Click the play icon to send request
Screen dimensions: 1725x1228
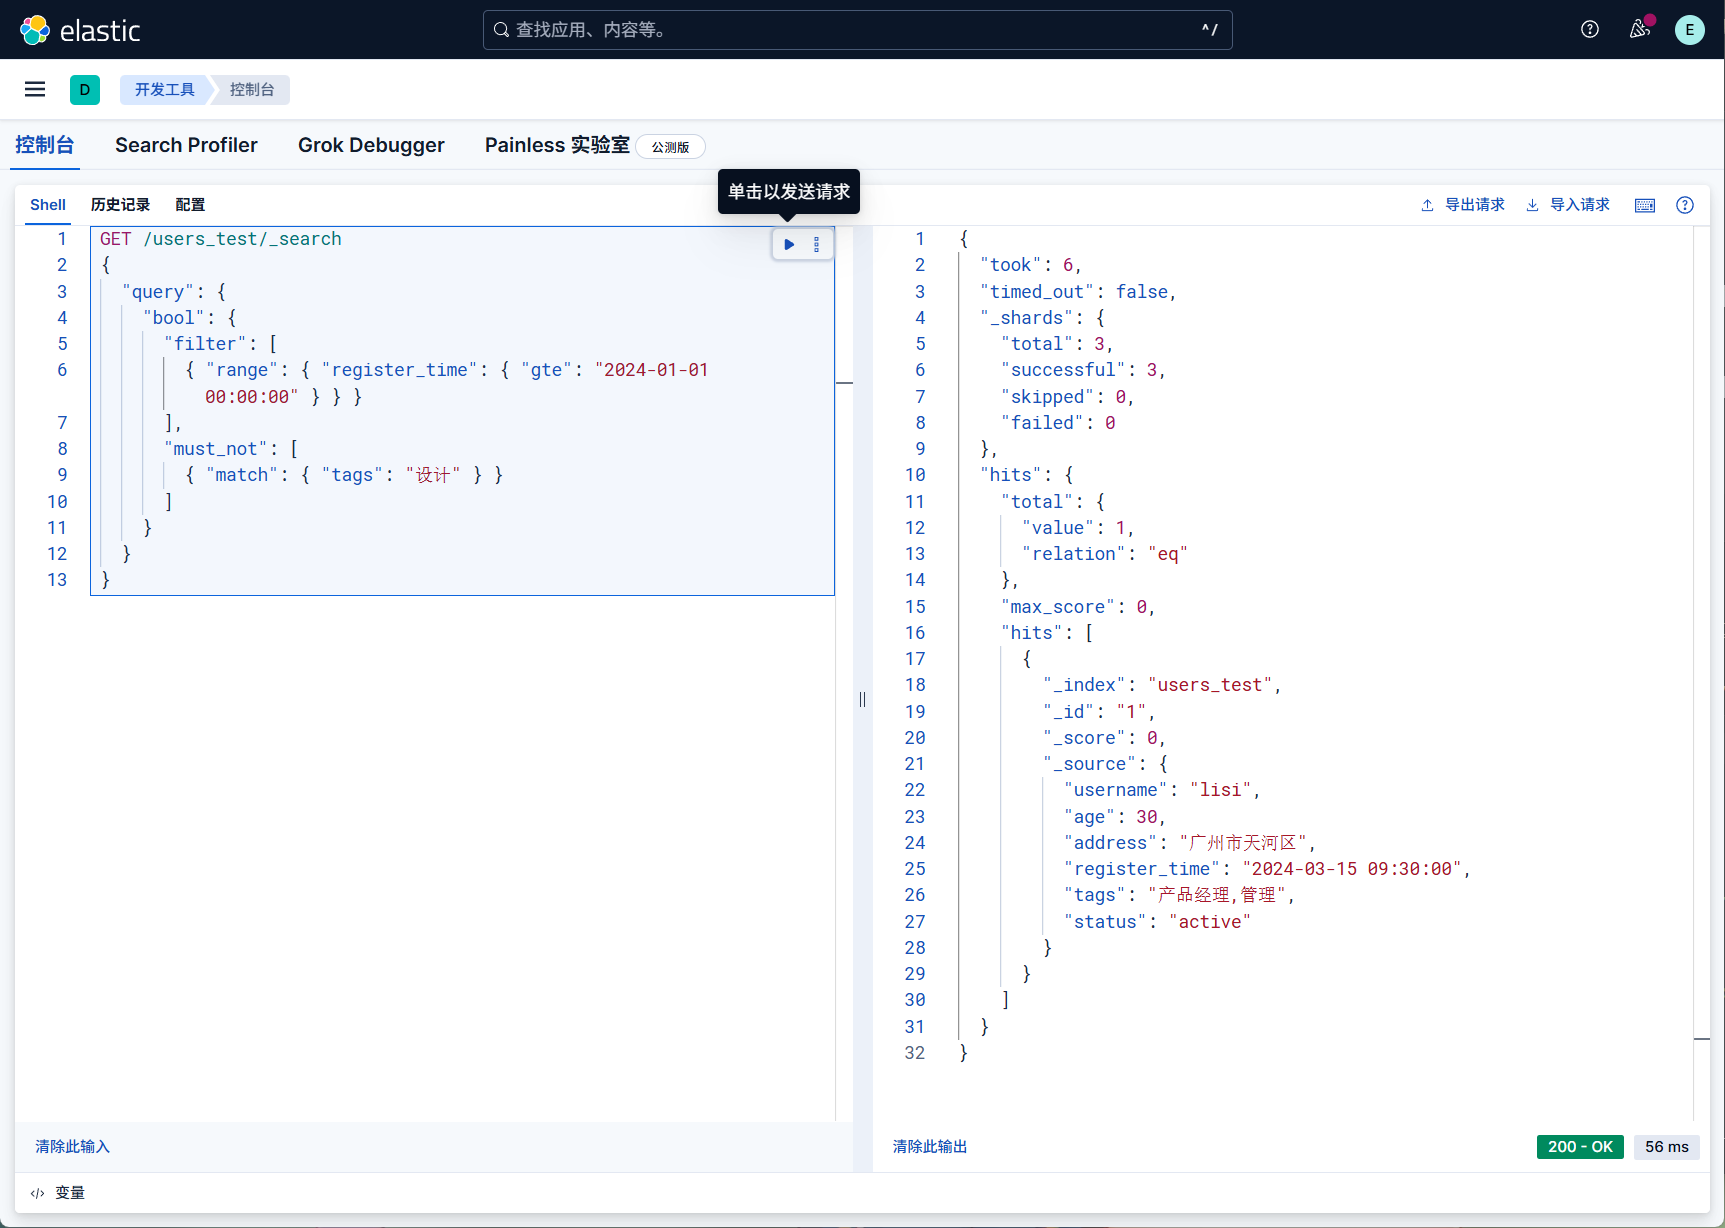pos(789,244)
